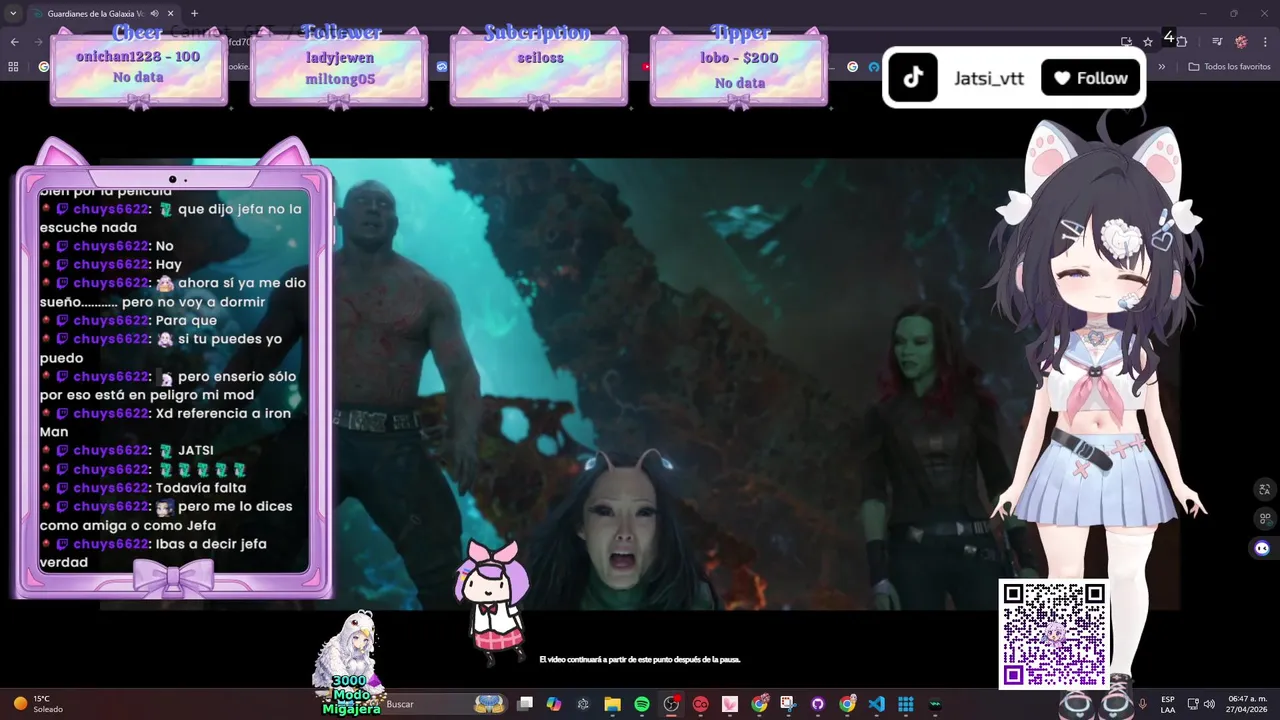Open the apps grid icon in bookmarks bar
Screen dimensions: 1280x720
click(x=14, y=67)
